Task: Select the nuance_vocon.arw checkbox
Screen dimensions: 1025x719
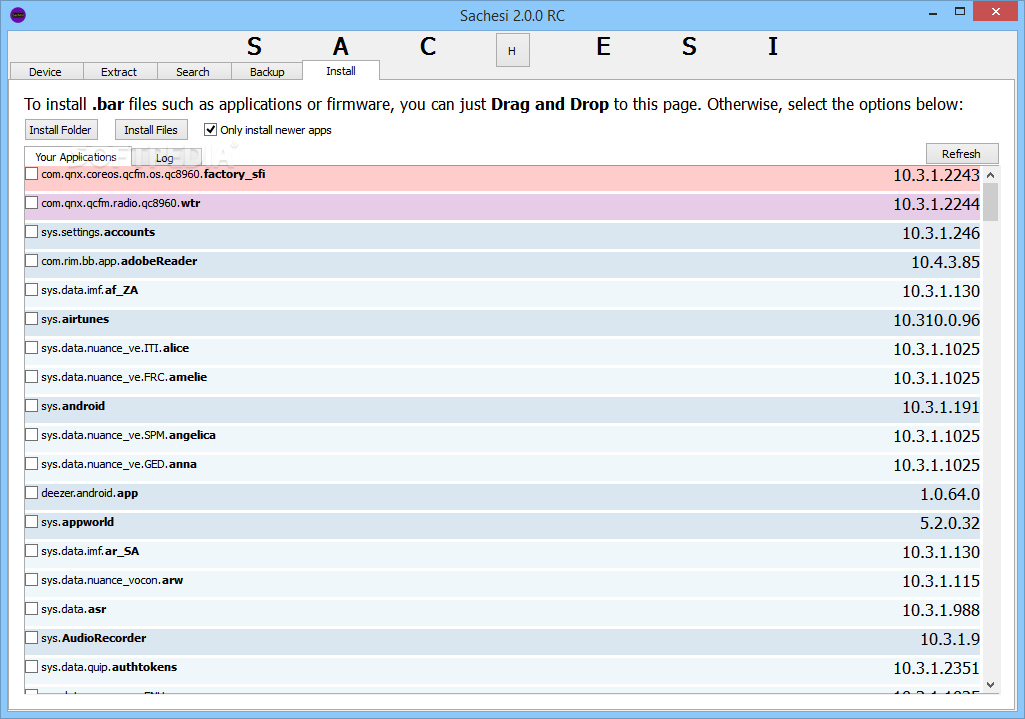Action: [x=31, y=579]
